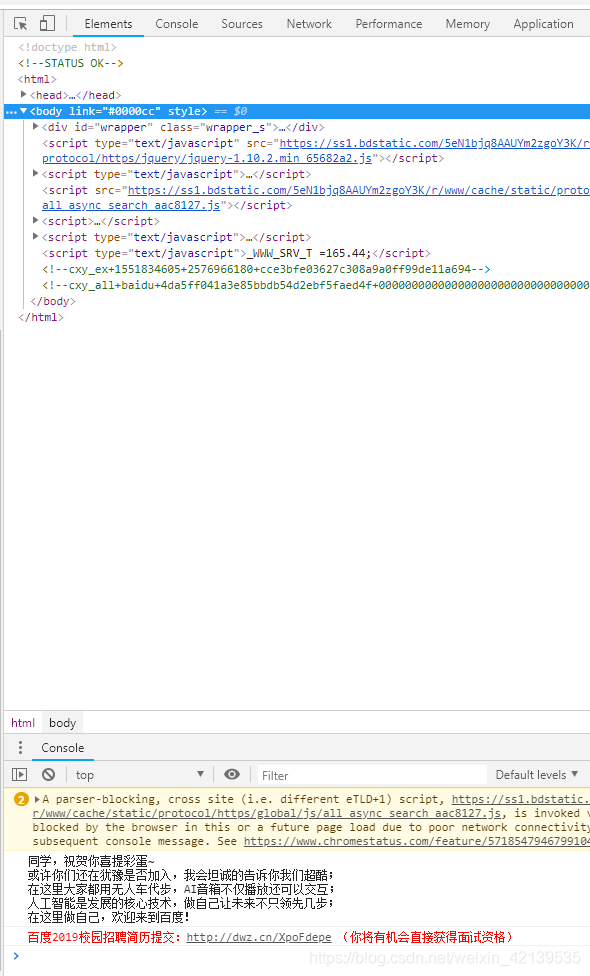This screenshot has width=590, height=976.
Task: Expand the parser-blocking warning message
Action: click(37, 799)
